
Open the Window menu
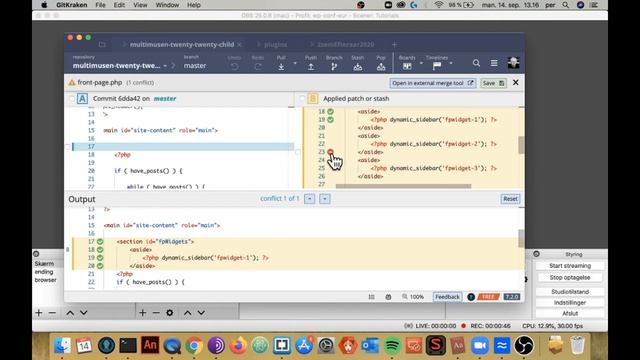coord(167,5)
